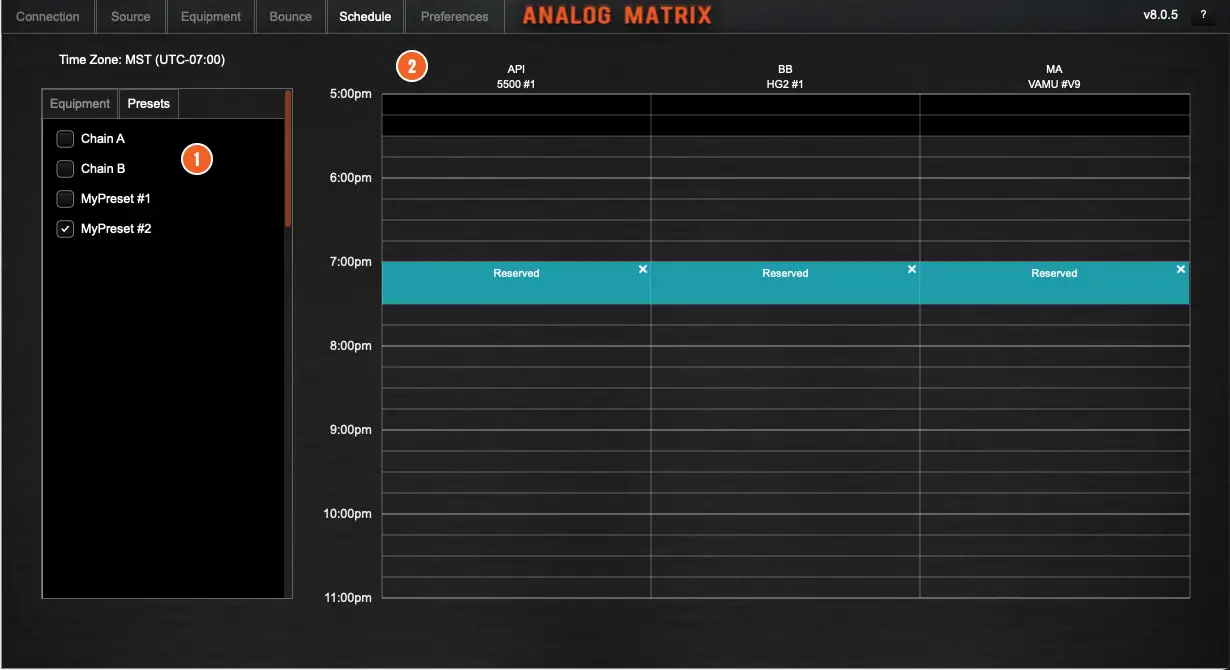Click the MA VAMU #V9 column header

point(1054,77)
